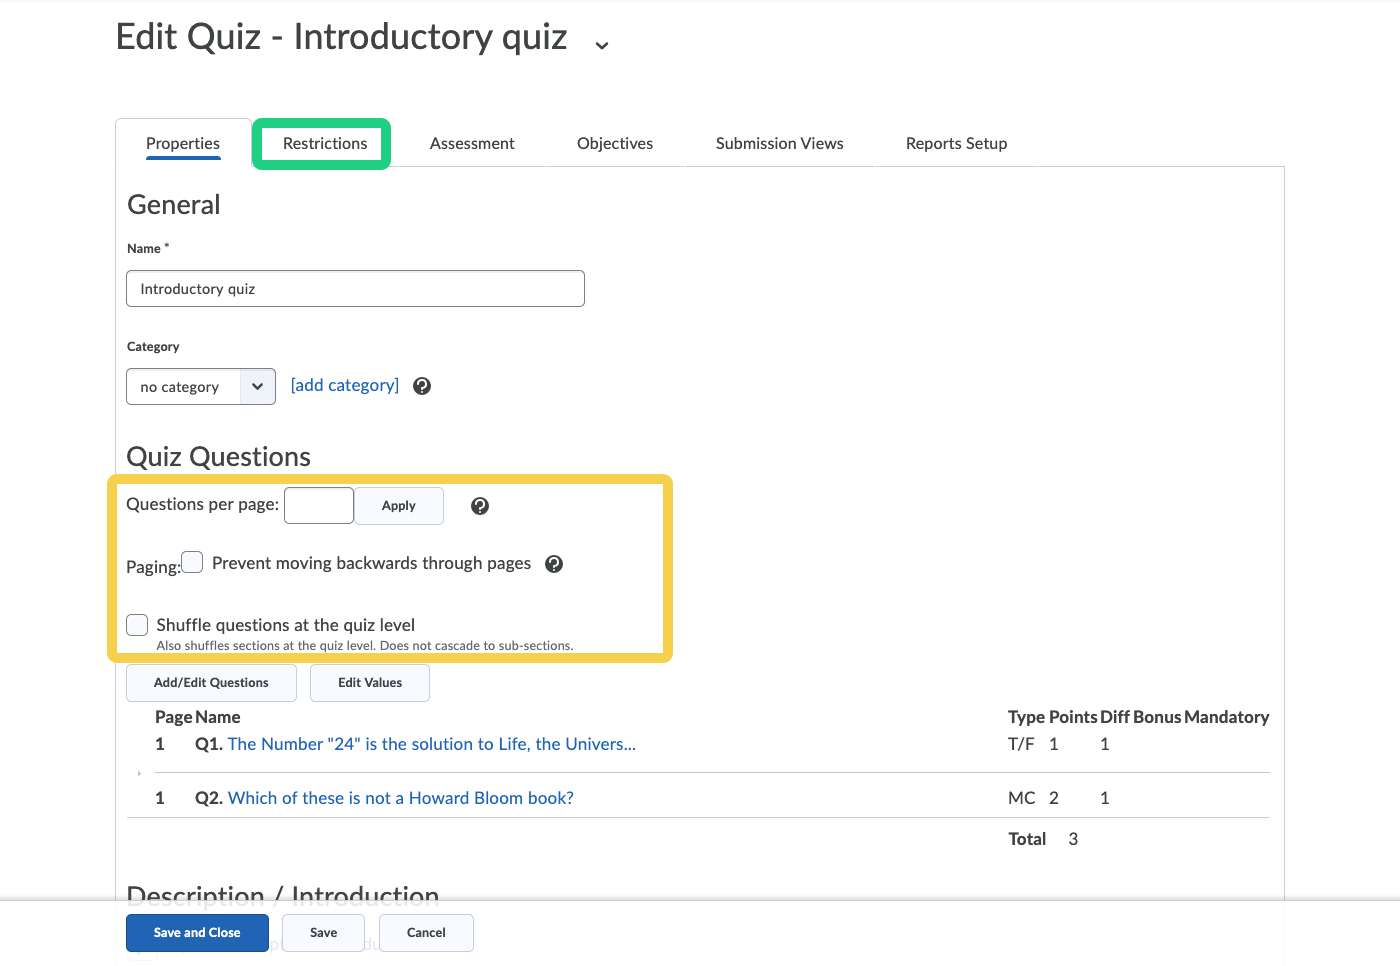Click the add category link

345,386
